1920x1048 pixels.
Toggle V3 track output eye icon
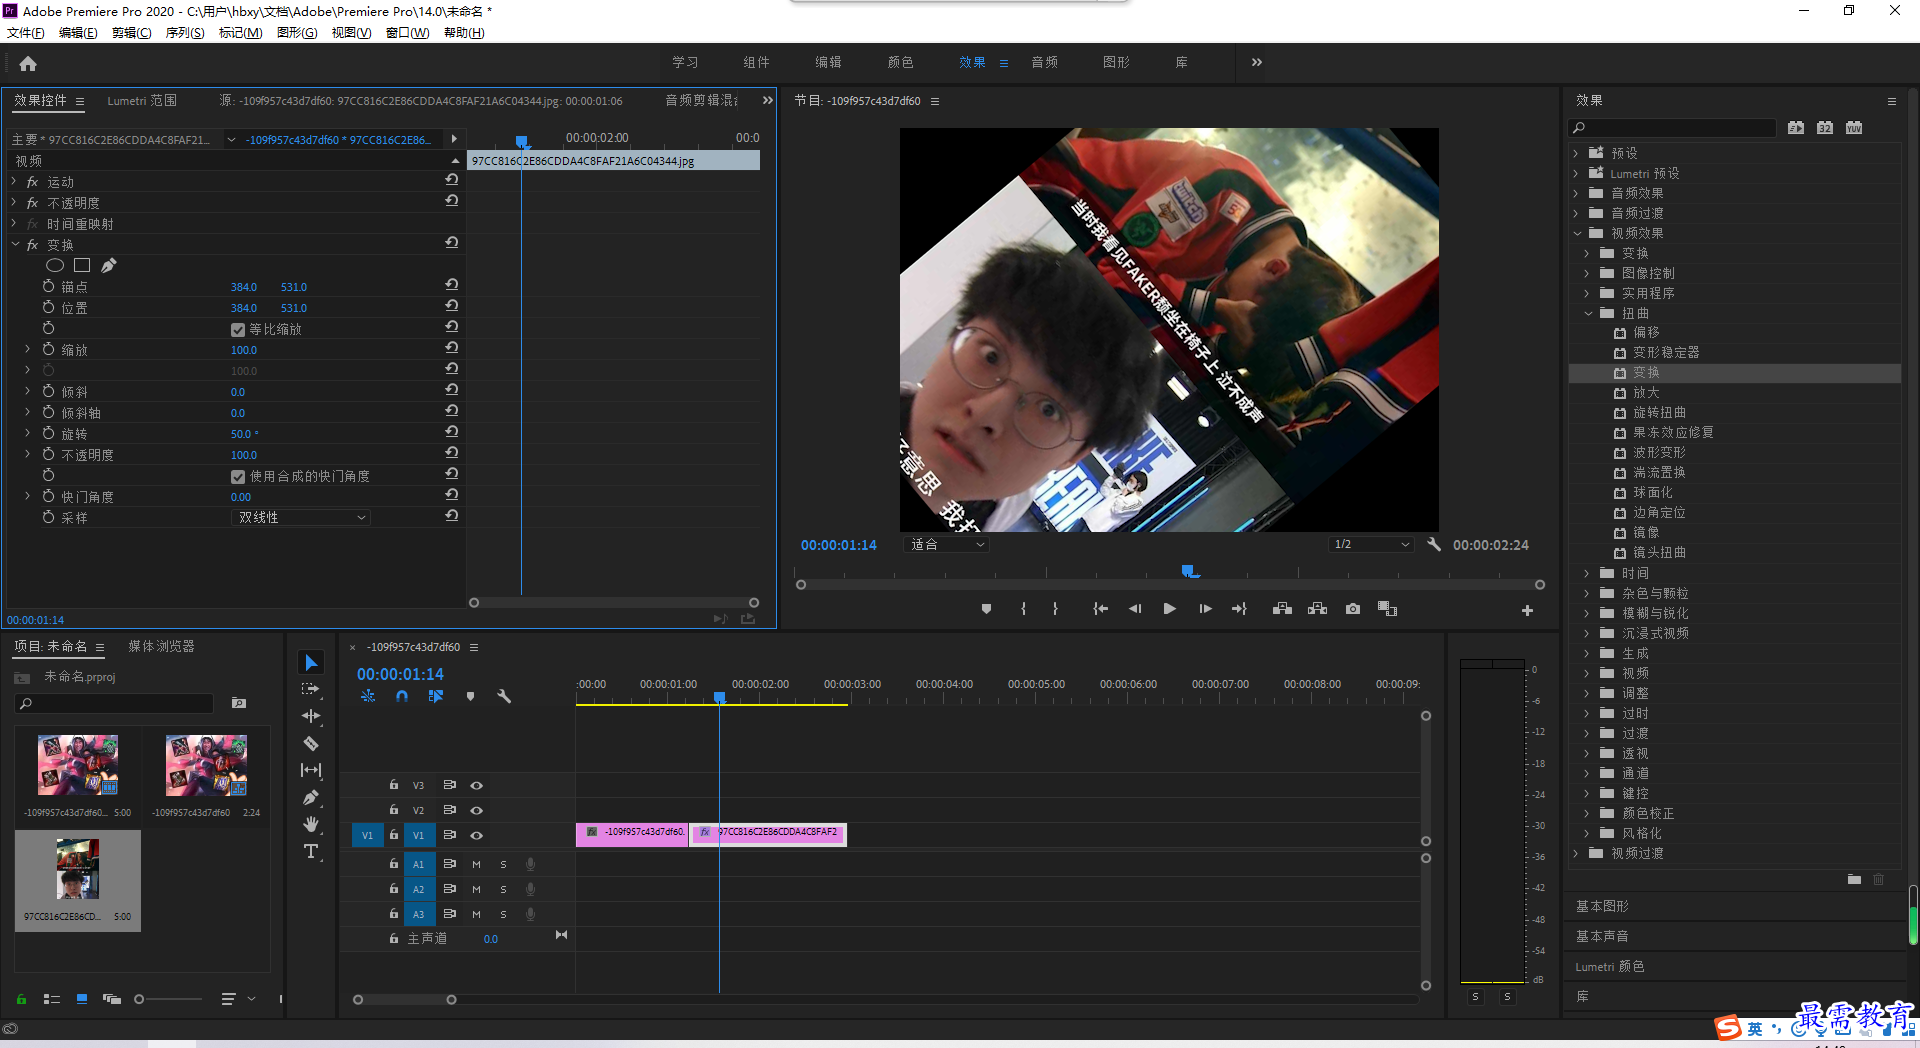click(x=477, y=785)
